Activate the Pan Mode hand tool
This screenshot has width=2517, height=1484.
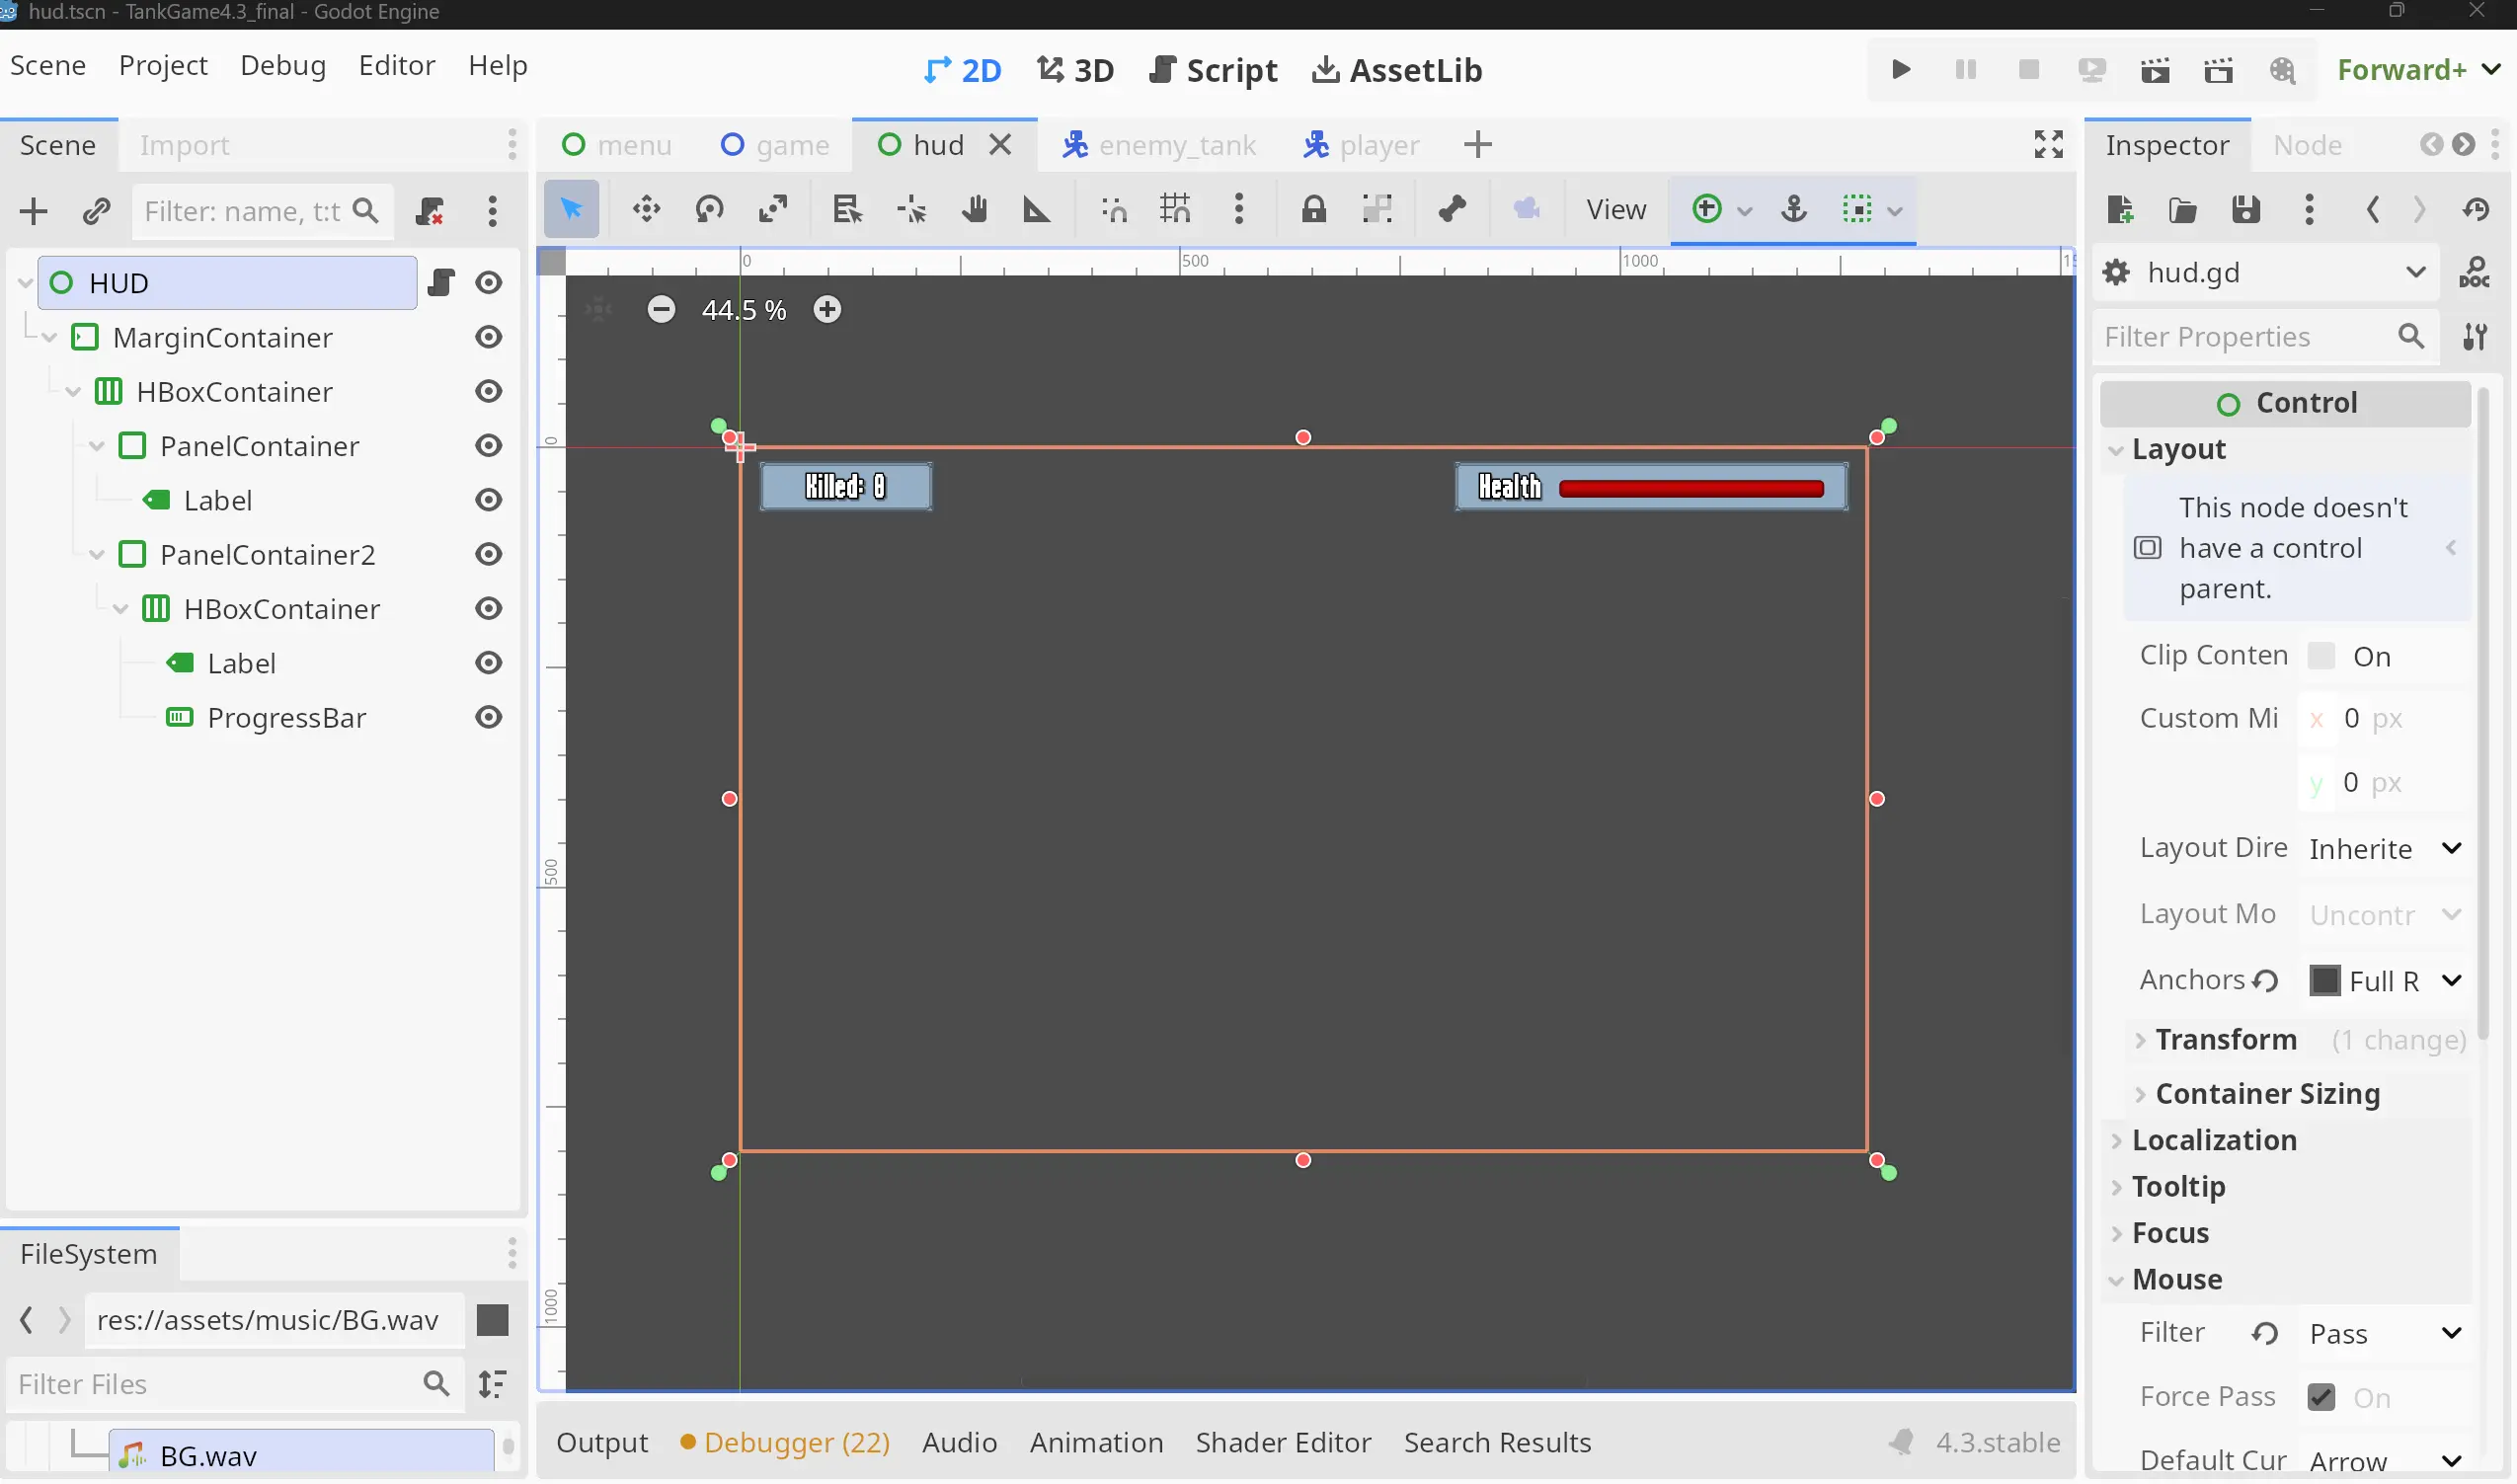pos(974,209)
